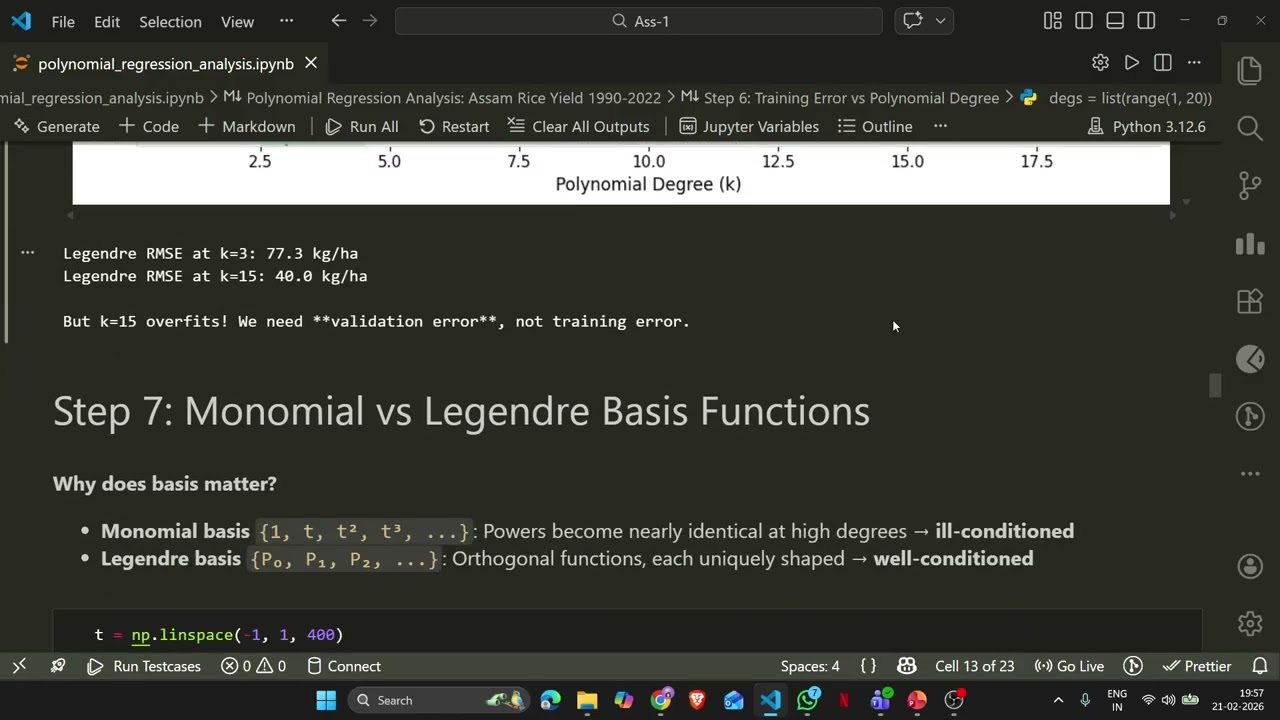Click the vertical scrollbar thumb
This screenshot has width=1280, height=720.
[1215, 385]
